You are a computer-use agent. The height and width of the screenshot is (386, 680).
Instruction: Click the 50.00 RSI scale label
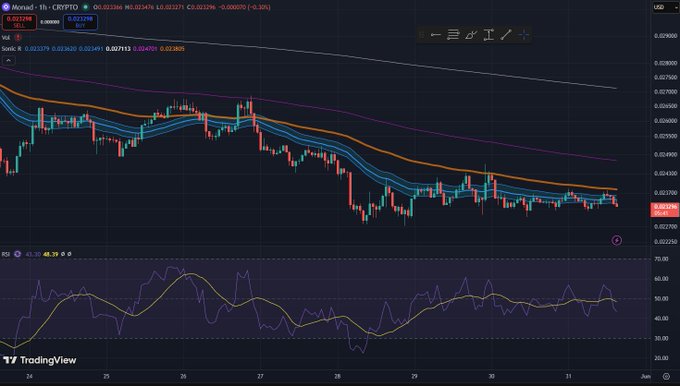pos(661,299)
